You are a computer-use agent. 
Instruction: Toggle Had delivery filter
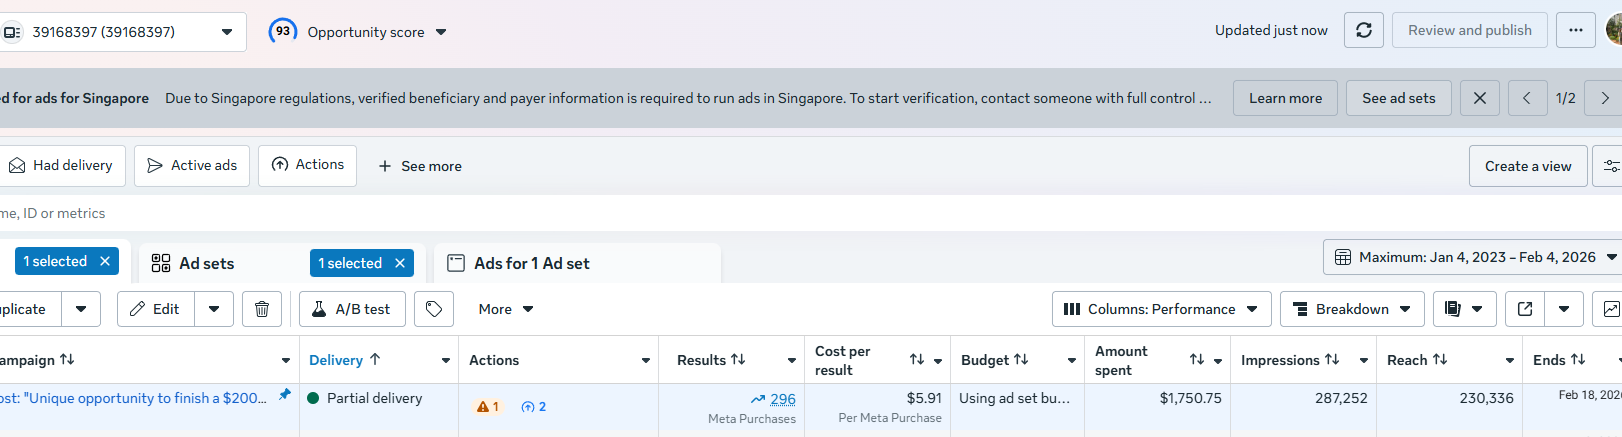click(x=62, y=165)
